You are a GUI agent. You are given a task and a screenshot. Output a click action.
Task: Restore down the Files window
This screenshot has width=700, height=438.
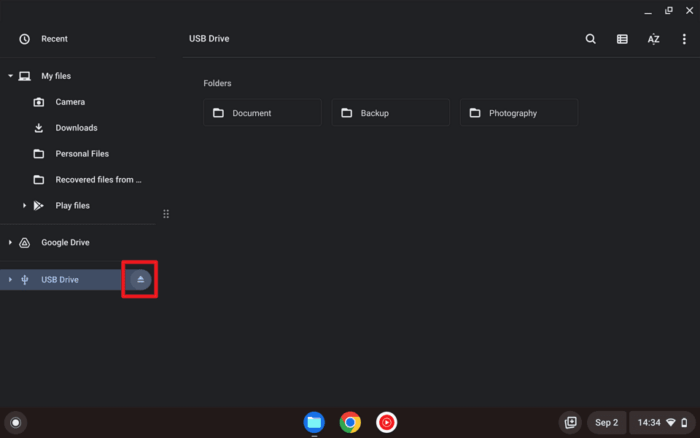point(669,10)
